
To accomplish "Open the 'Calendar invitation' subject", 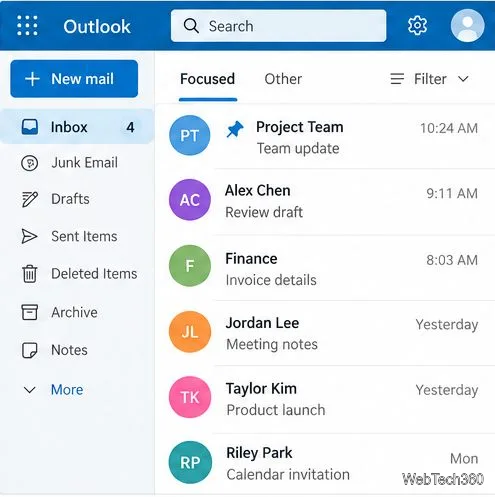I will (x=288, y=475).
